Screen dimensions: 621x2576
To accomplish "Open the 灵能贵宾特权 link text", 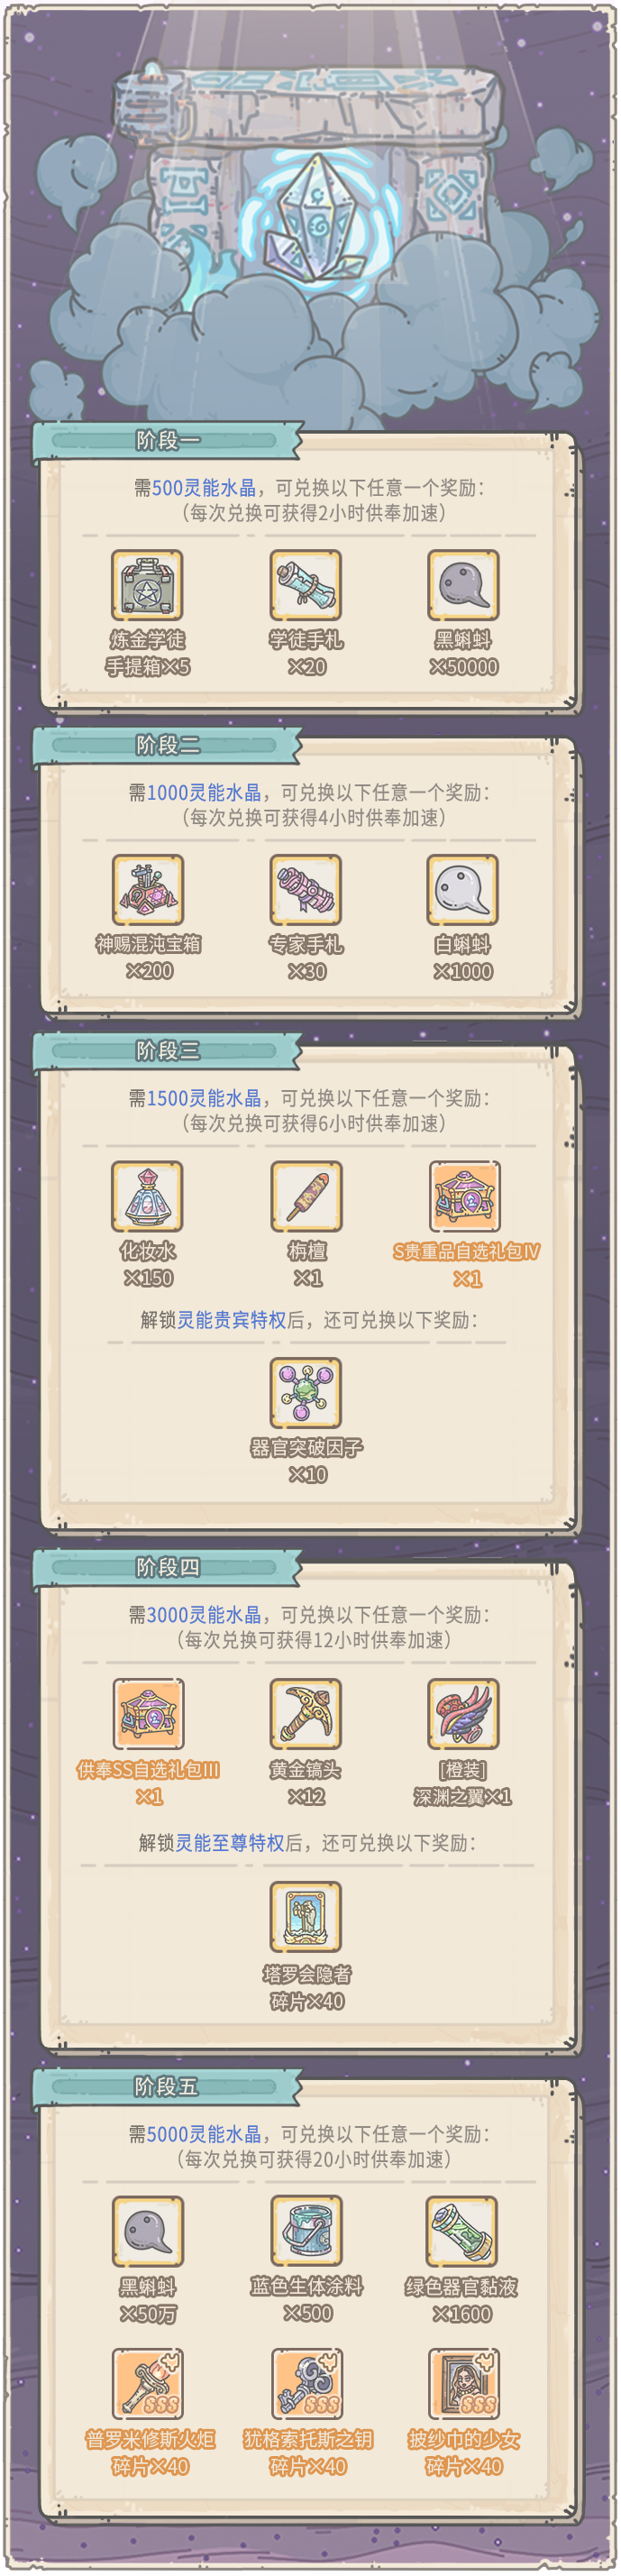I will pyautogui.click(x=232, y=1320).
